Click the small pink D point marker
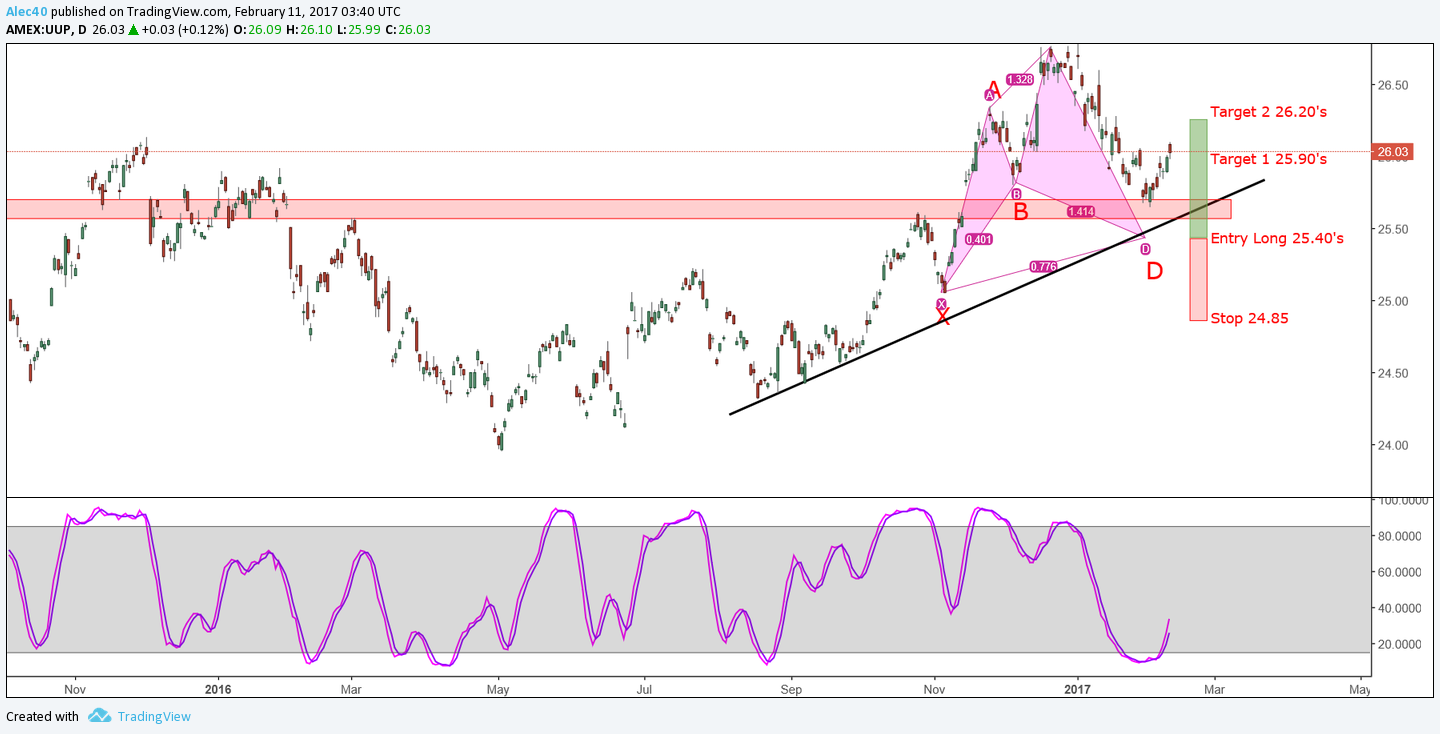The width and height of the screenshot is (1440, 734). click(x=1145, y=248)
